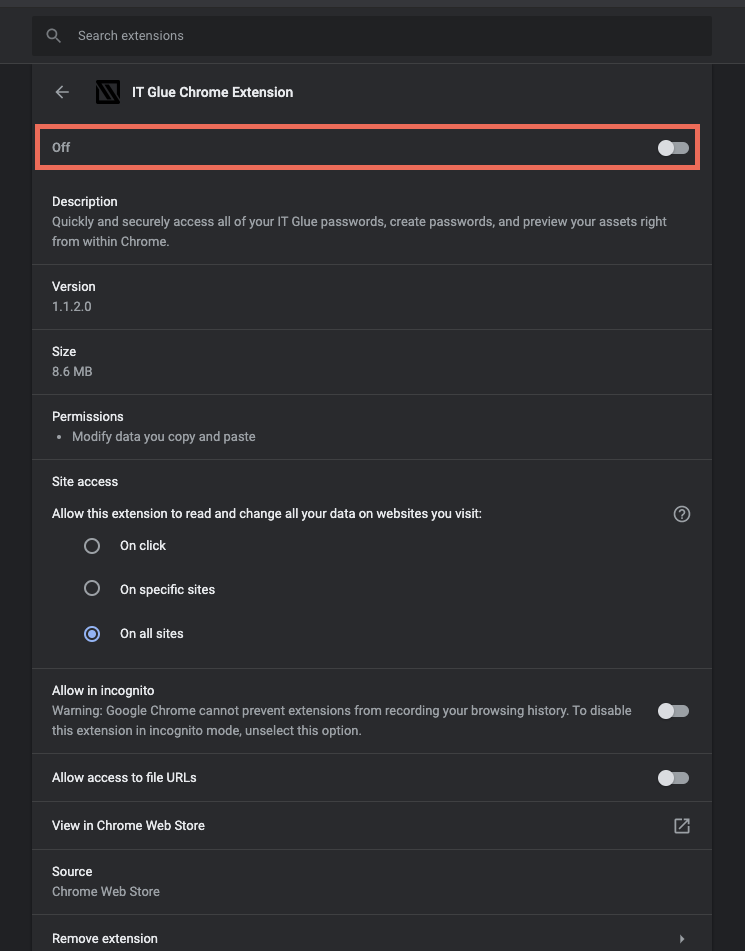
Task: Click the IT Glue Chrome Extension title
Action: 212,92
